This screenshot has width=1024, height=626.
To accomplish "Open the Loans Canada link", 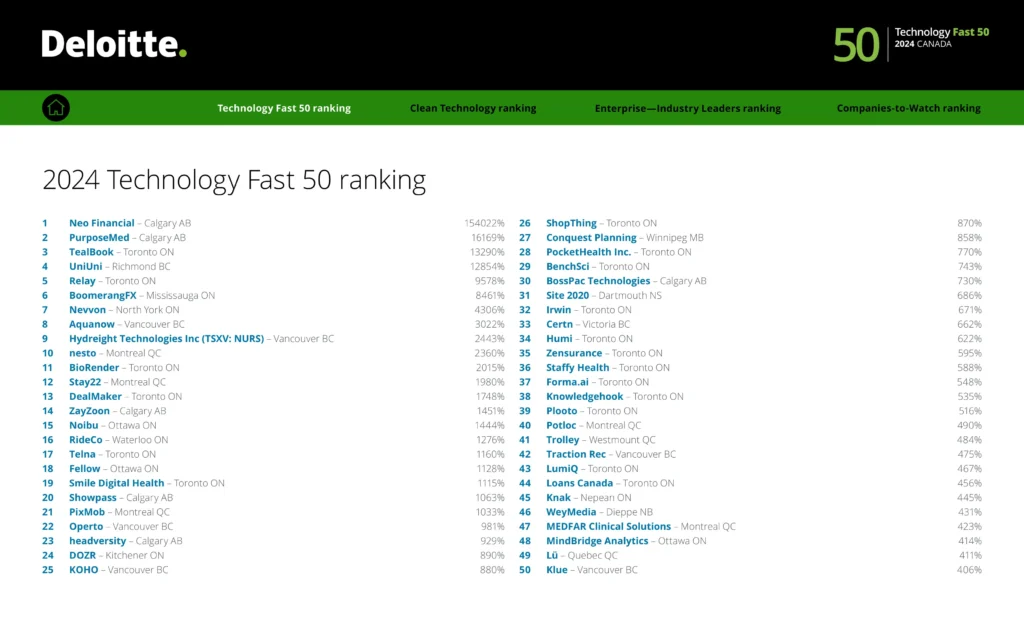I will [579, 483].
